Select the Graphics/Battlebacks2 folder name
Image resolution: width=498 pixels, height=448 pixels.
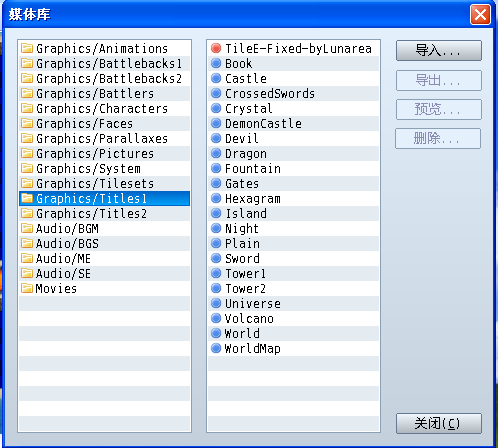pyautogui.click(x=109, y=79)
